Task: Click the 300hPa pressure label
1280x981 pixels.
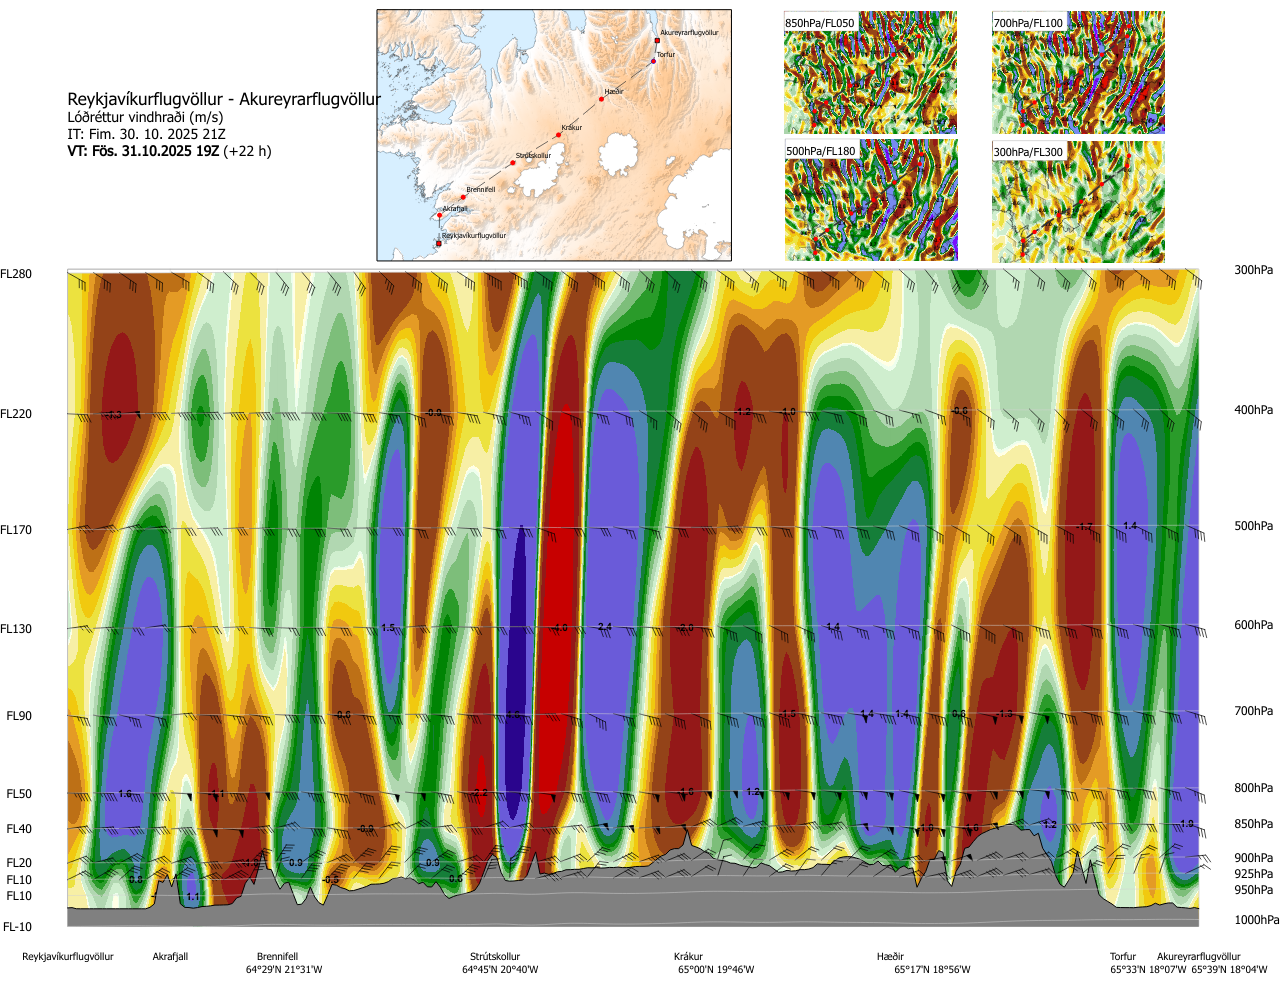Action: coord(1253,270)
